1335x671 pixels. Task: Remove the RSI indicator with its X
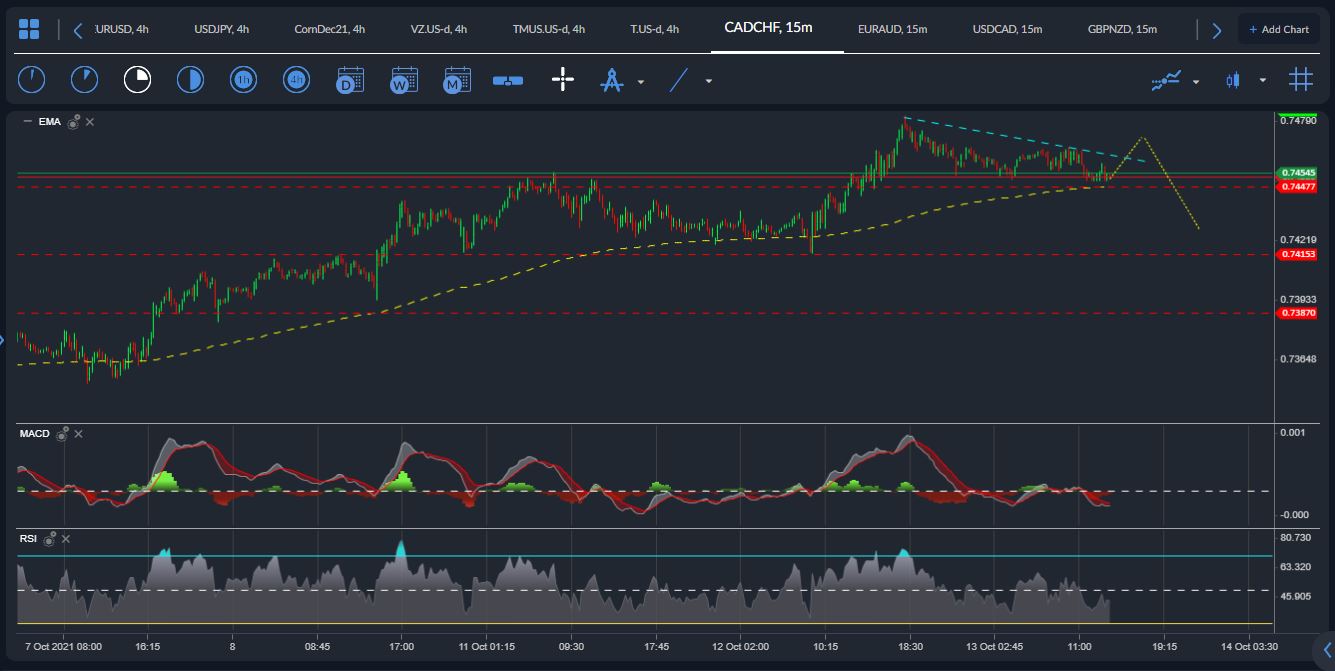(x=64, y=538)
